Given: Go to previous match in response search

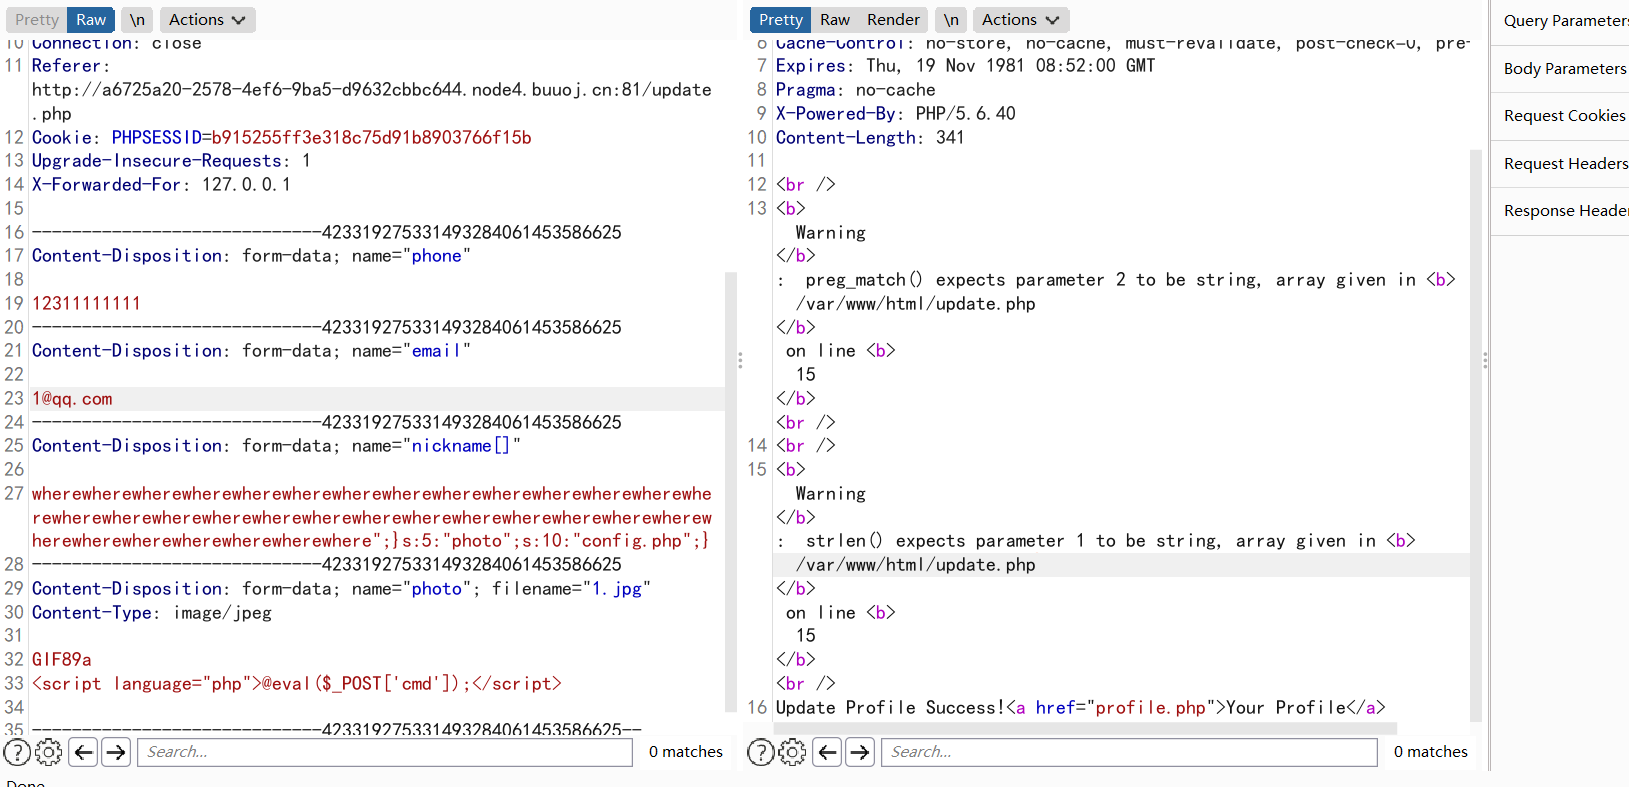Looking at the screenshot, I should click(828, 752).
